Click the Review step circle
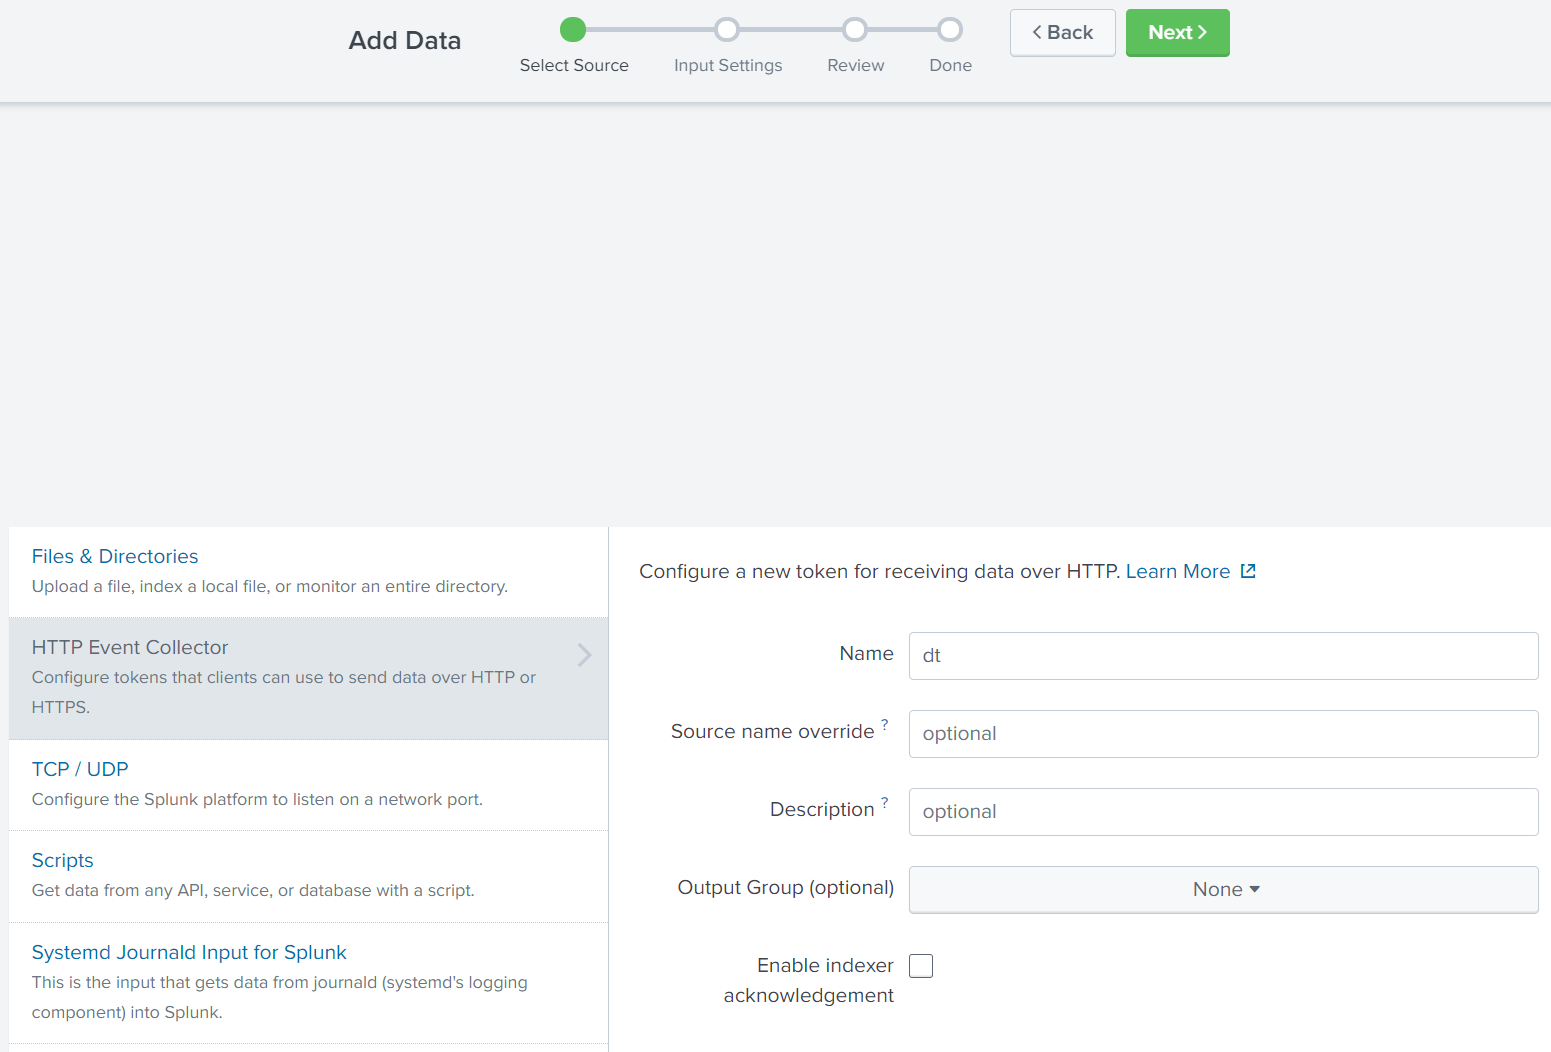1551x1052 pixels. [855, 29]
